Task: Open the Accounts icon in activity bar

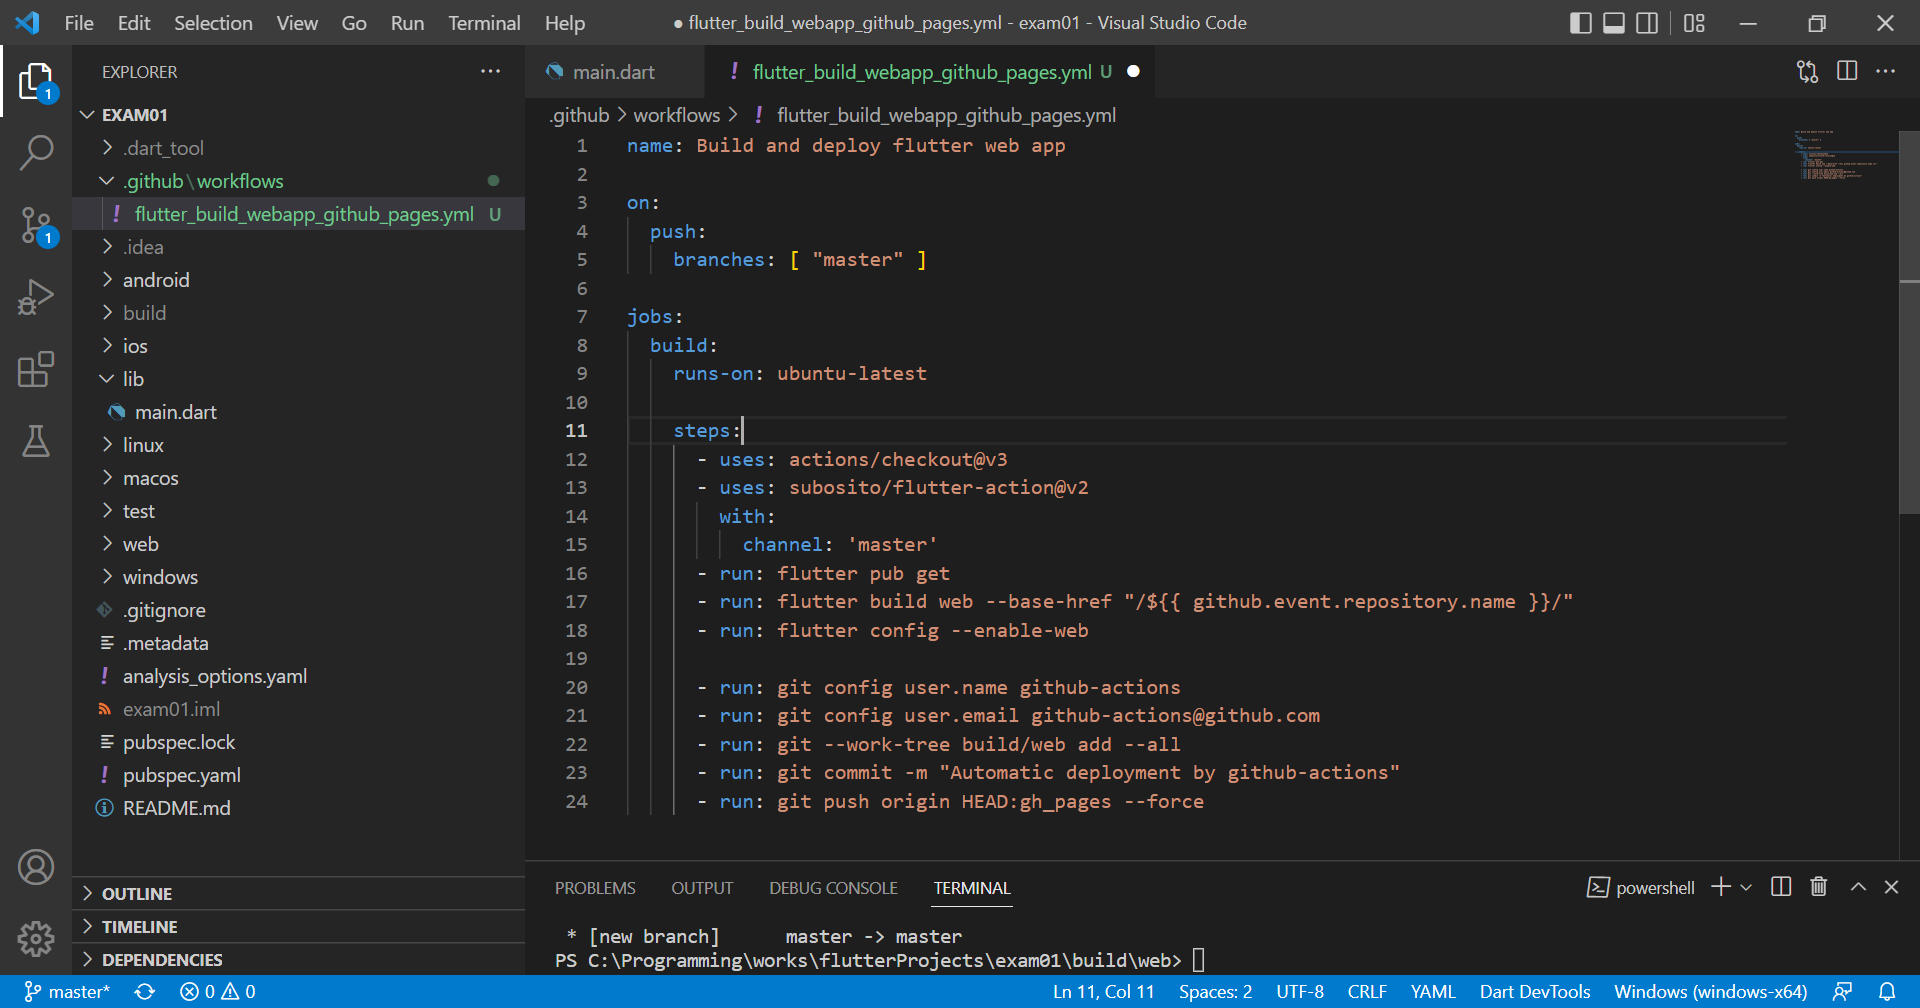Action: point(36,867)
